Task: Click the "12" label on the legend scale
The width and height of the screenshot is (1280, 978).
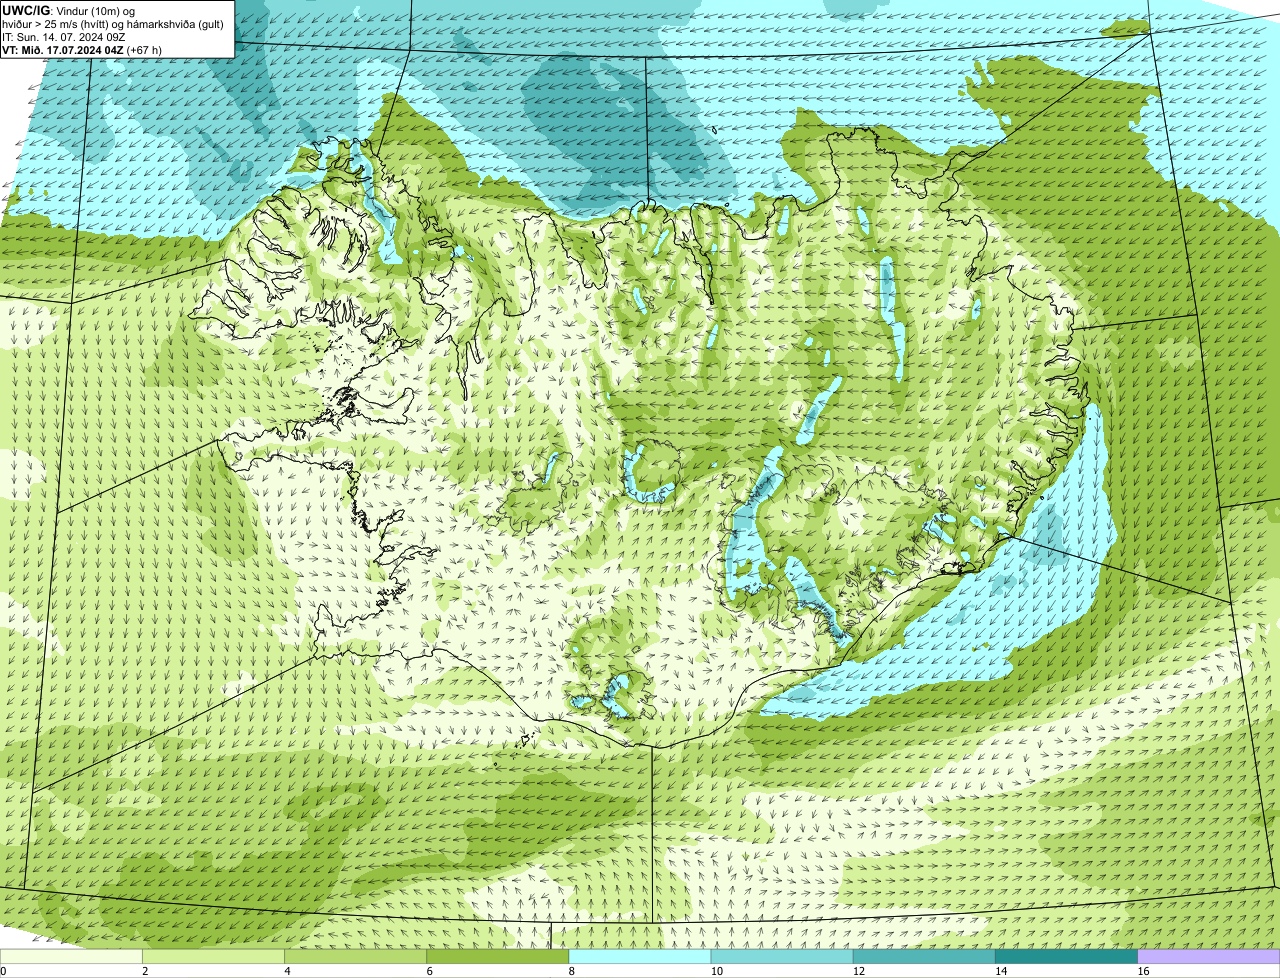Action: (x=858, y=971)
